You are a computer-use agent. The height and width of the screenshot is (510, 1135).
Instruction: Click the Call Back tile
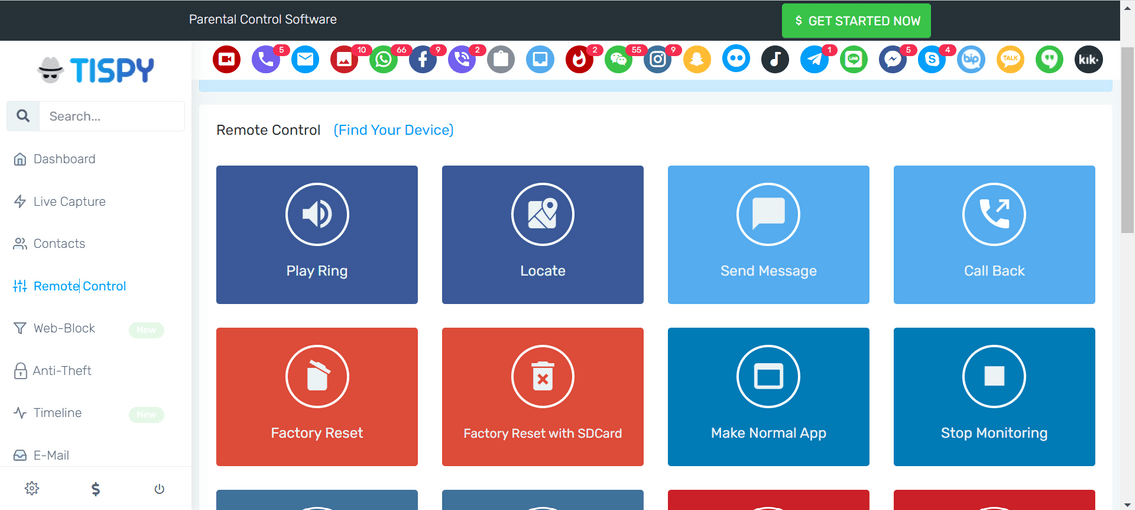coord(995,235)
